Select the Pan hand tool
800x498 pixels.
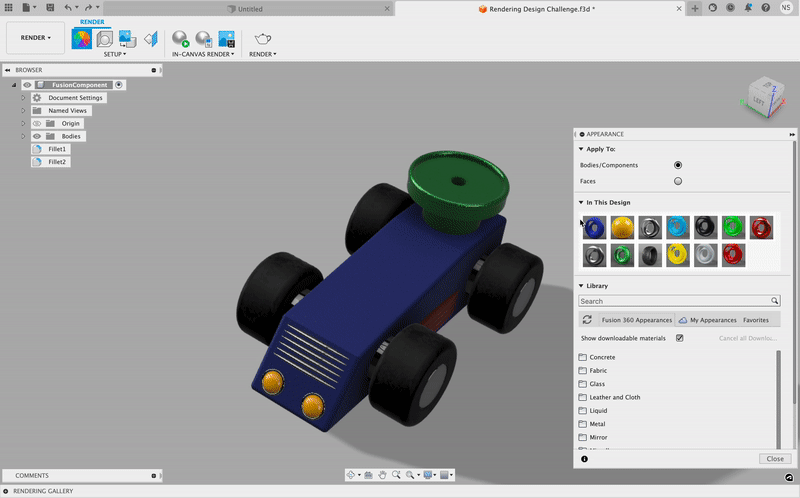point(382,475)
